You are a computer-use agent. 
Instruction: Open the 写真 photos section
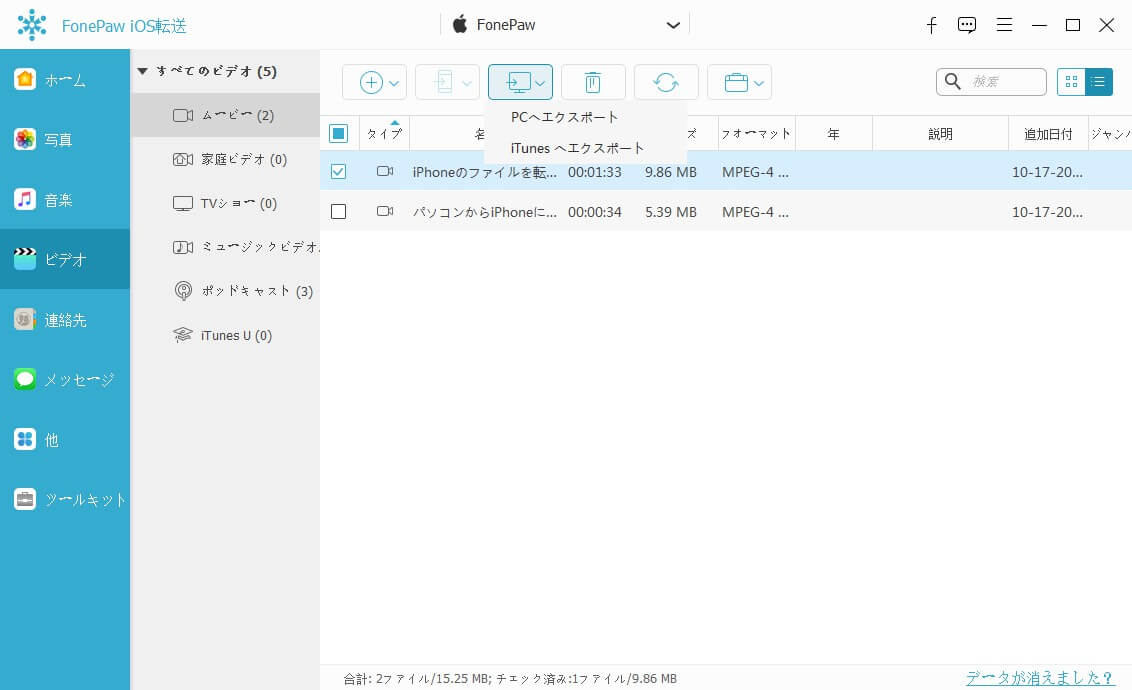point(65,139)
